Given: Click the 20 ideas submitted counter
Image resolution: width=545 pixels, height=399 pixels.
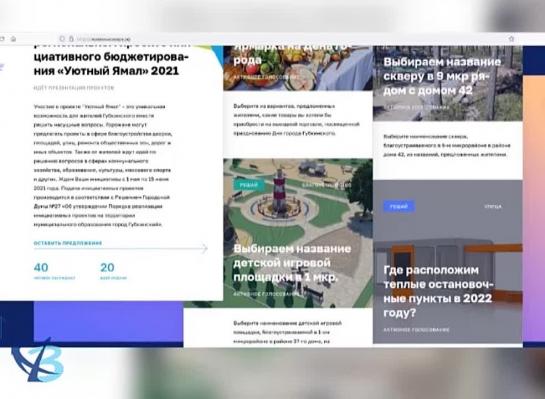Looking at the screenshot, I should tap(113, 271).
